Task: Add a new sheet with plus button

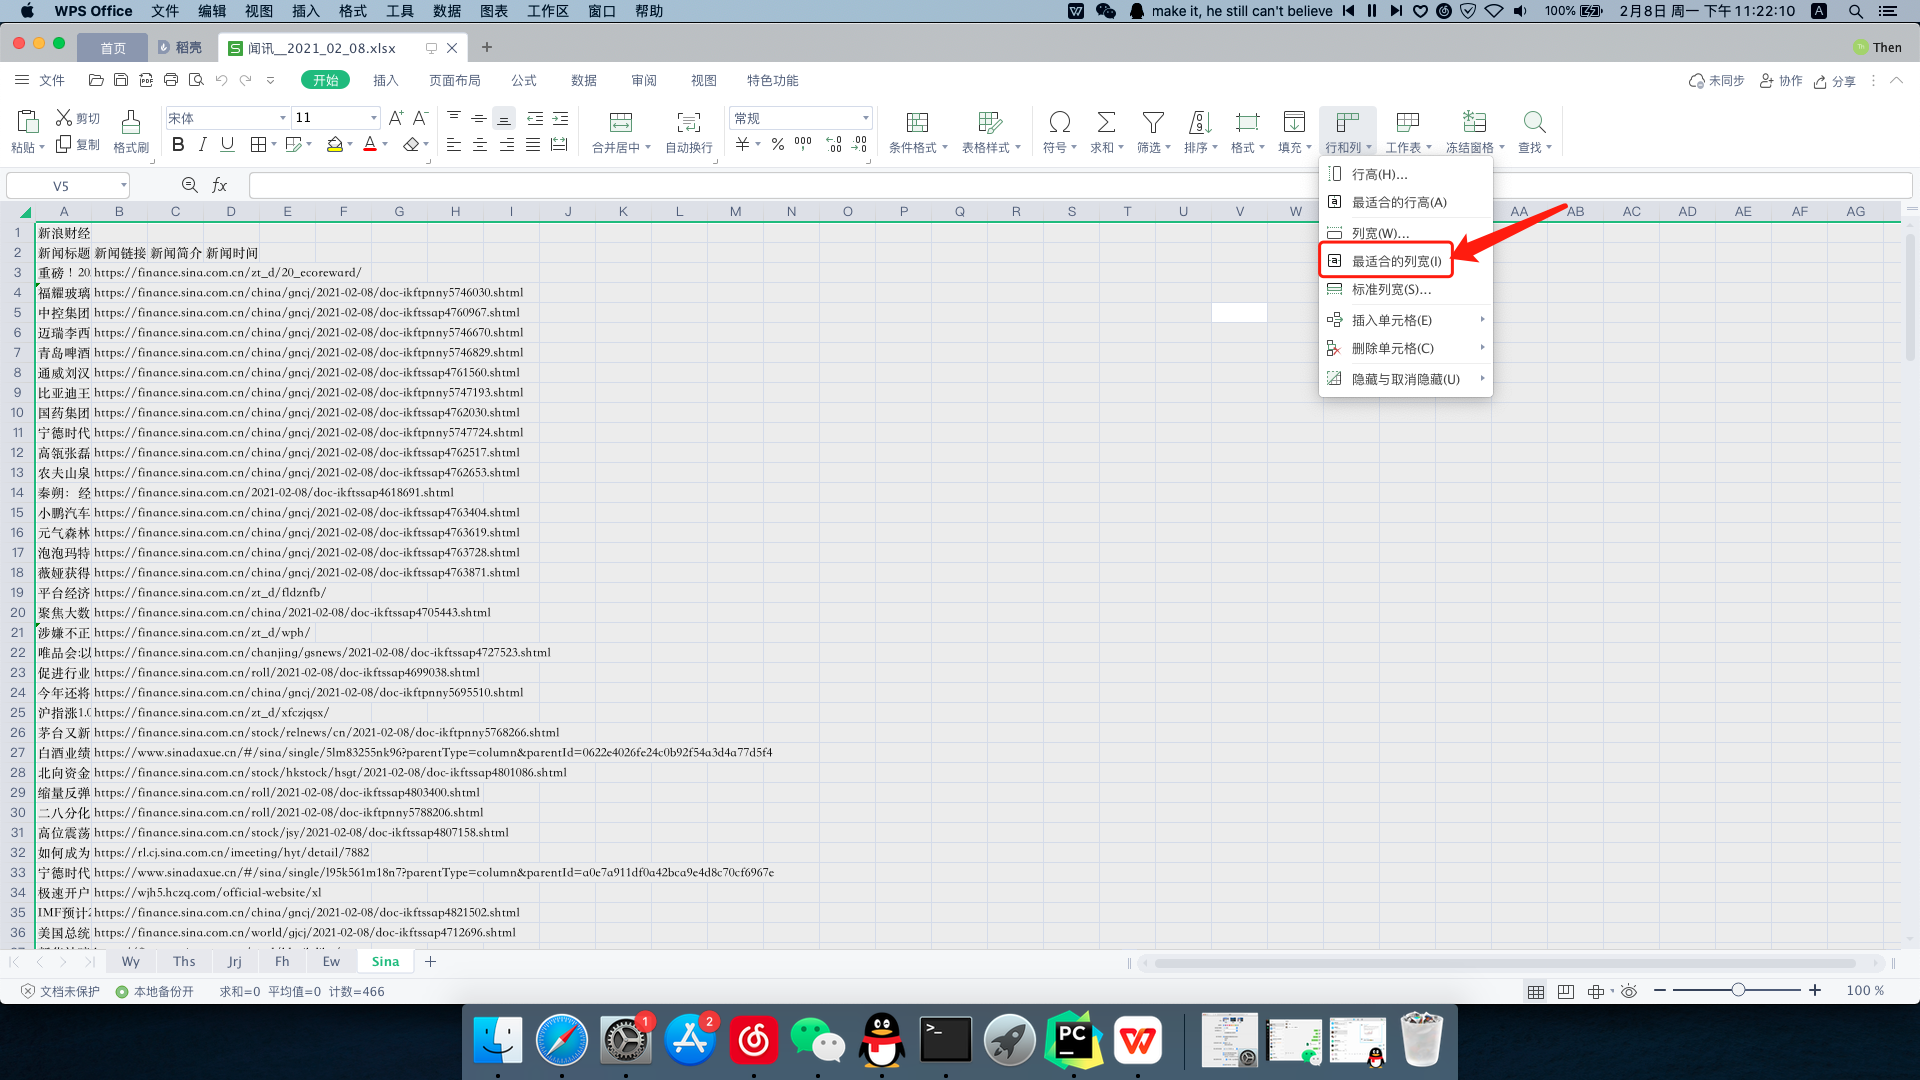Action: [x=430, y=961]
